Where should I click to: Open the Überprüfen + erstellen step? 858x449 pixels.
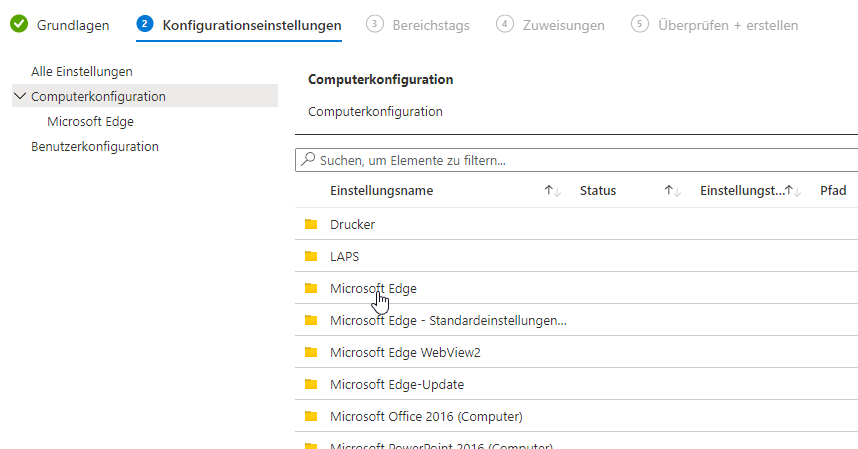(x=728, y=25)
